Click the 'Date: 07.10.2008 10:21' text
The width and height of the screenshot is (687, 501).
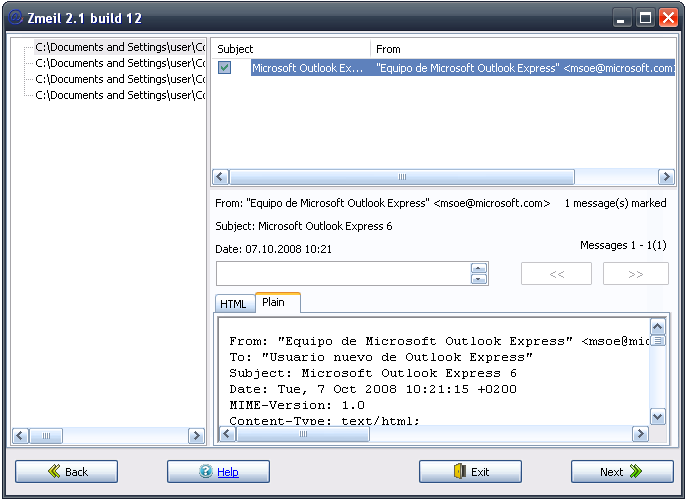[x=273, y=249]
